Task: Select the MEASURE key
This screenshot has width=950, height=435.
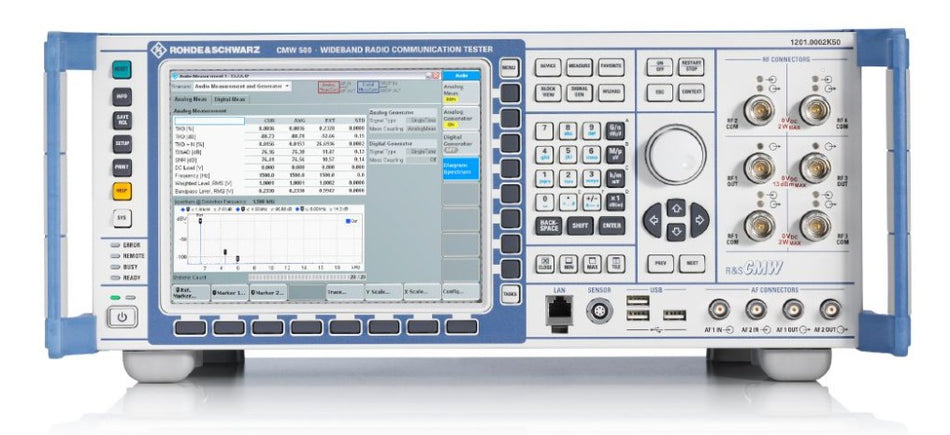Action: [579, 67]
